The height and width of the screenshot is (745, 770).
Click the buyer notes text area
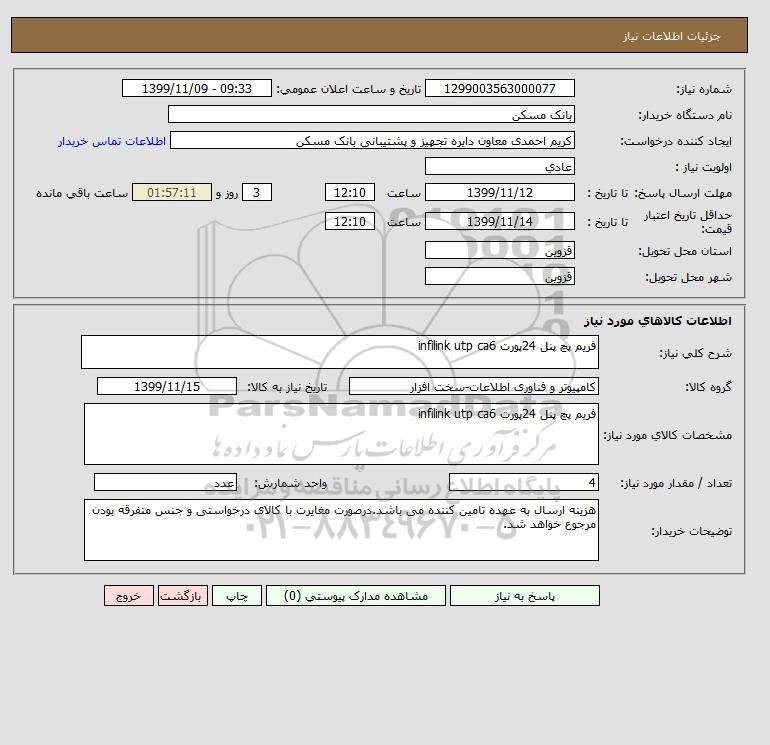(341, 530)
